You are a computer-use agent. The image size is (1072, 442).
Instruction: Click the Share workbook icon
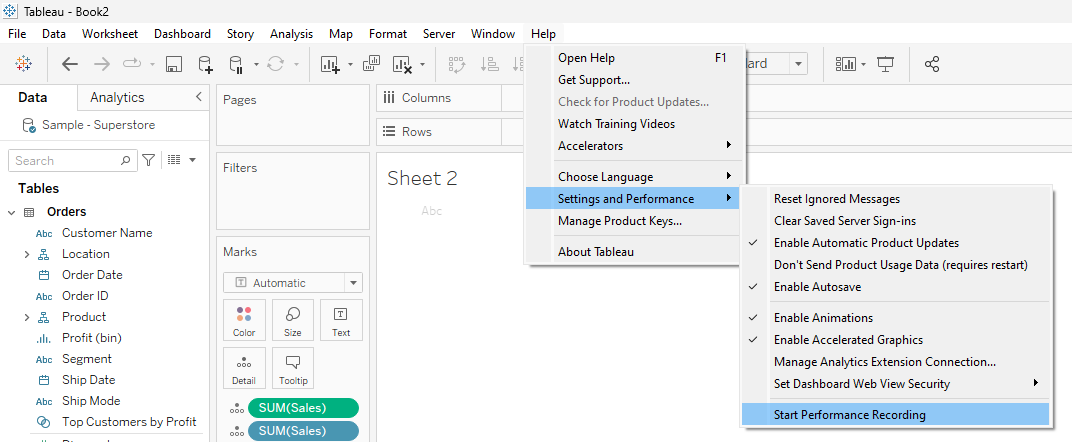[x=932, y=64]
